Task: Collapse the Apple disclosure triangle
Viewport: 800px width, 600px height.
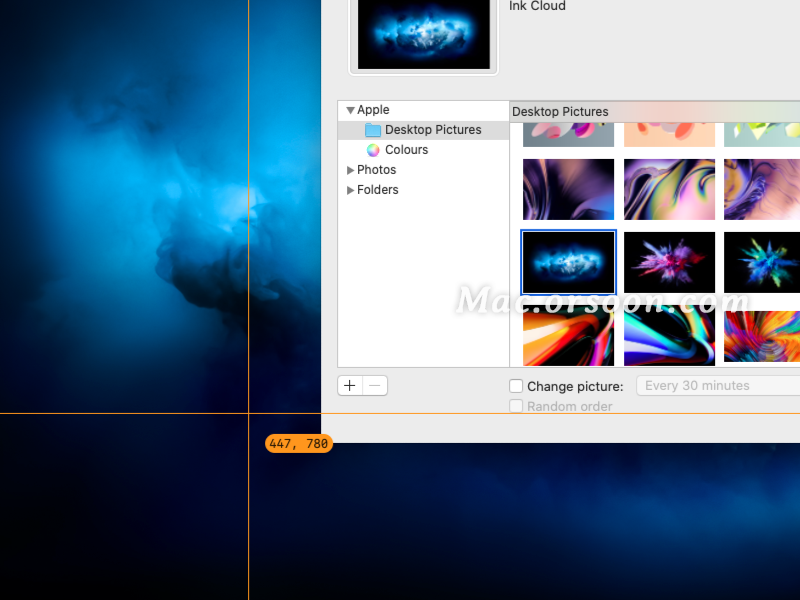Action: (350, 110)
